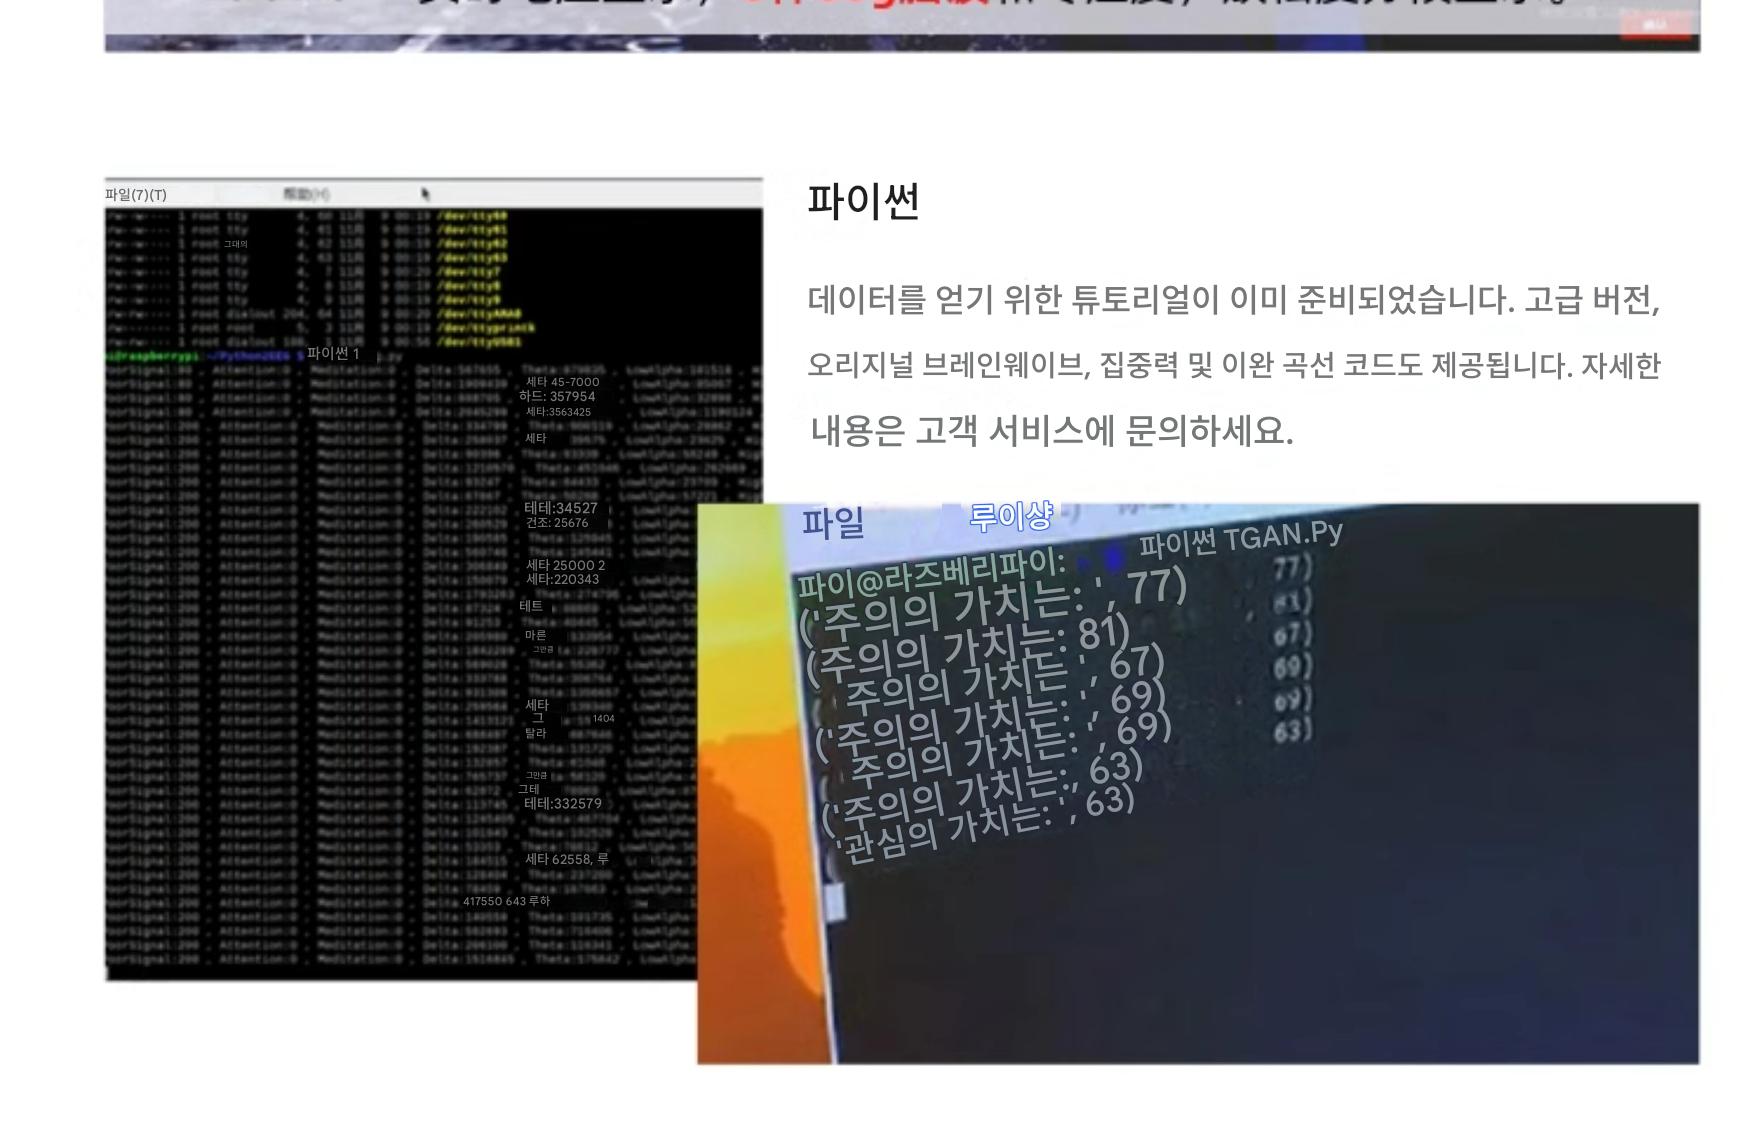This screenshot has height=1133, width=1762.
Task: Click the attention value line ending in 81
Action: tap(967, 648)
